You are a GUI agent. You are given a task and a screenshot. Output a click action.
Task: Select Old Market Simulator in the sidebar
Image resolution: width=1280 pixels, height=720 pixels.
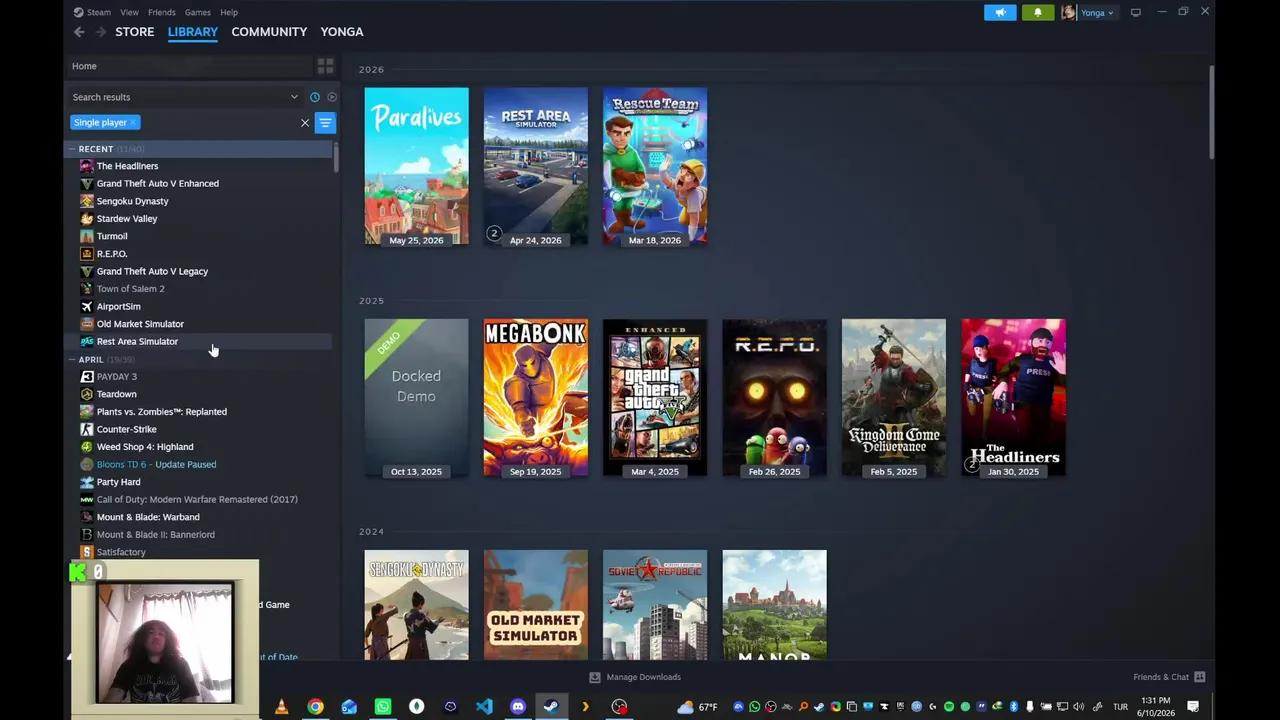click(x=140, y=324)
